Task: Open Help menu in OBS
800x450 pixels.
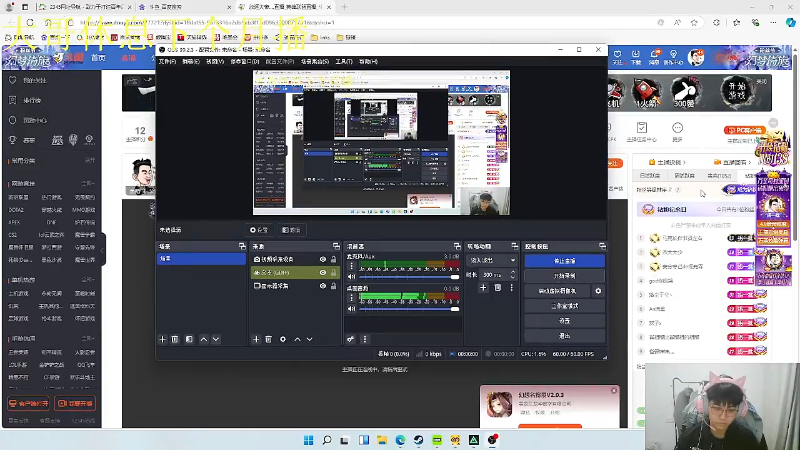Action: (x=368, y=61)
